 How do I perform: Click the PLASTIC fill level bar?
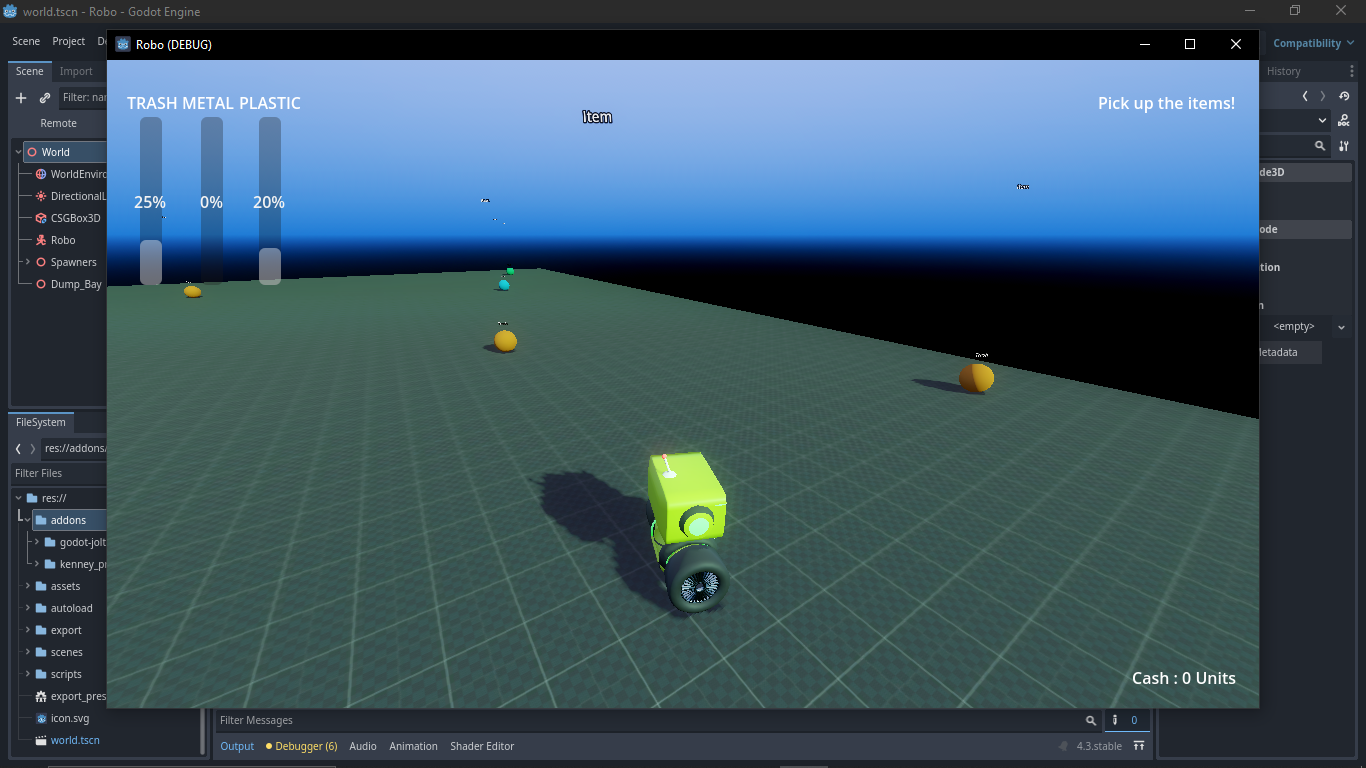point(270,201)
